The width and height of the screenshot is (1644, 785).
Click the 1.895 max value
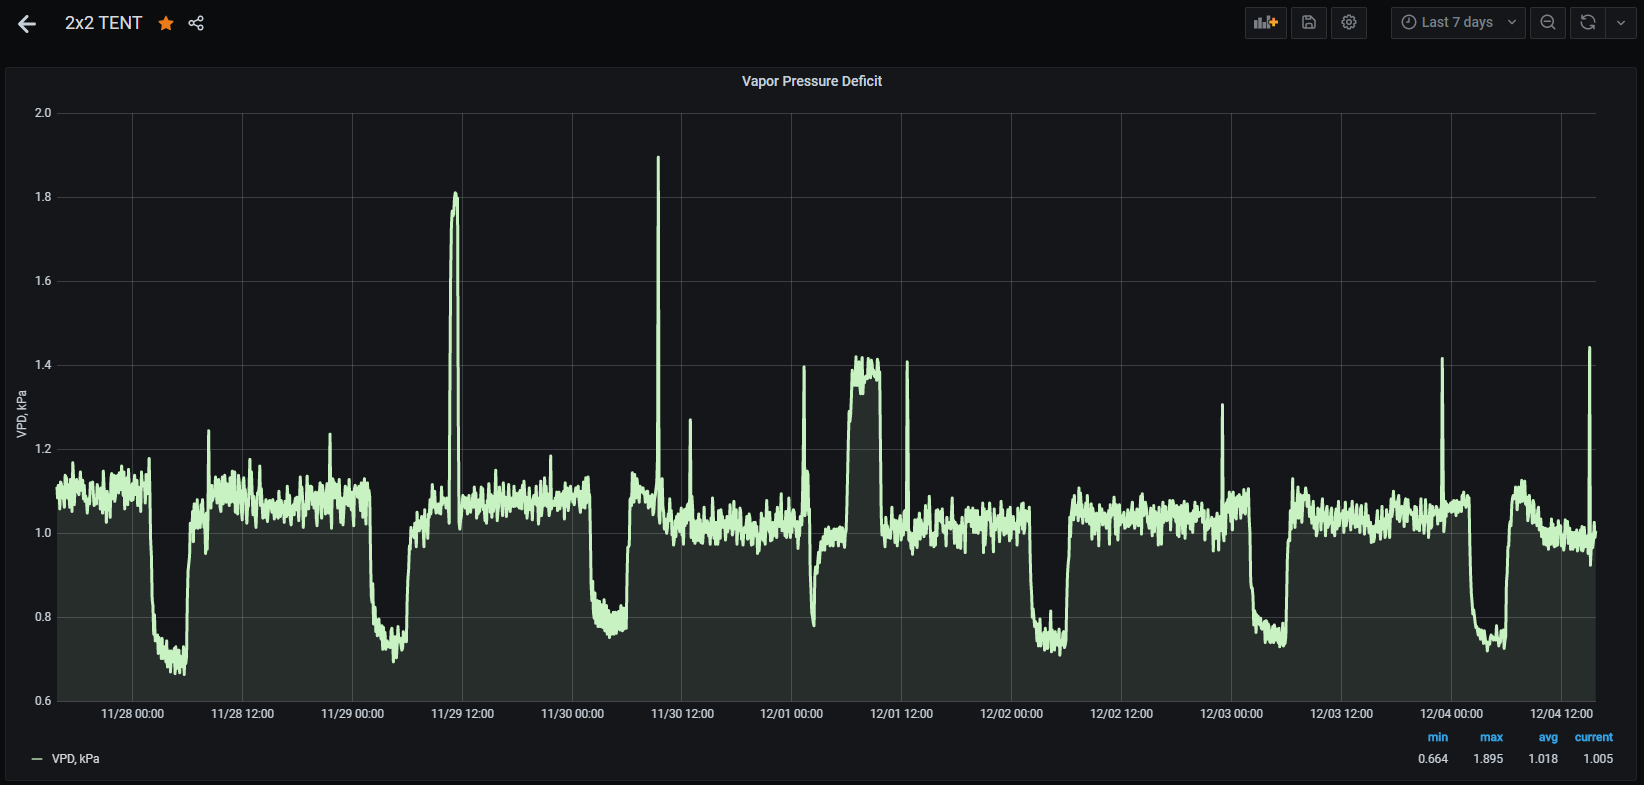[x=1488, y=759]
